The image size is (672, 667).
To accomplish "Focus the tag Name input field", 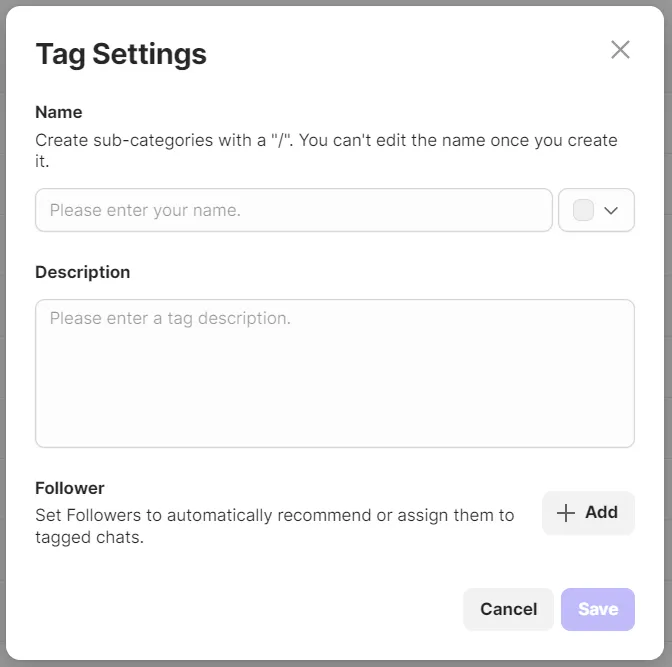I will pyautogui.click(x=293, y=210).
